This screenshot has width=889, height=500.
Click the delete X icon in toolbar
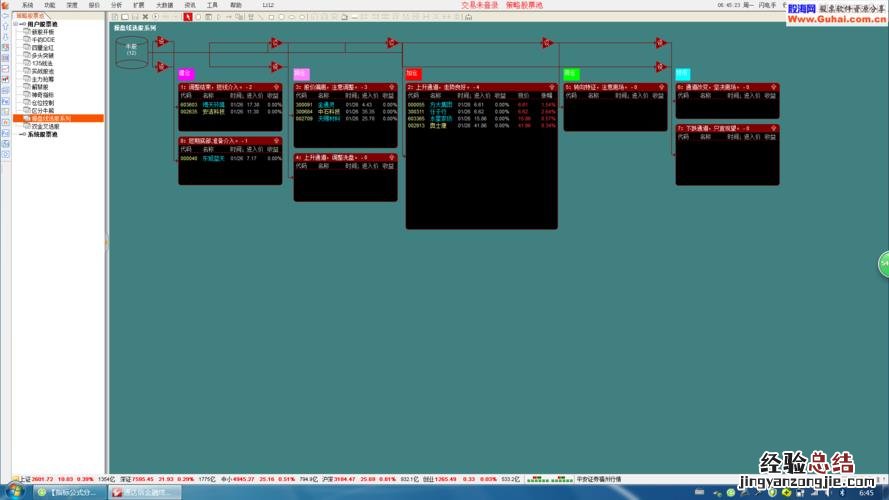pos(145,17)
